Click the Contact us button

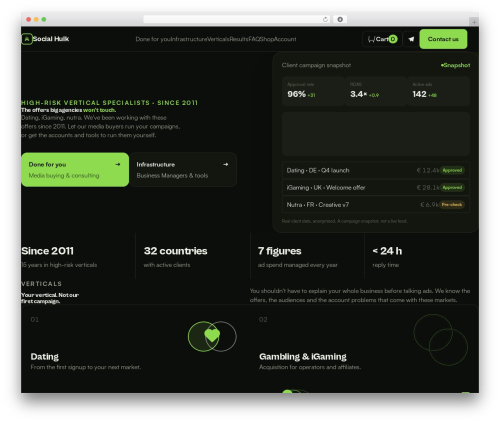coord(443,39)
